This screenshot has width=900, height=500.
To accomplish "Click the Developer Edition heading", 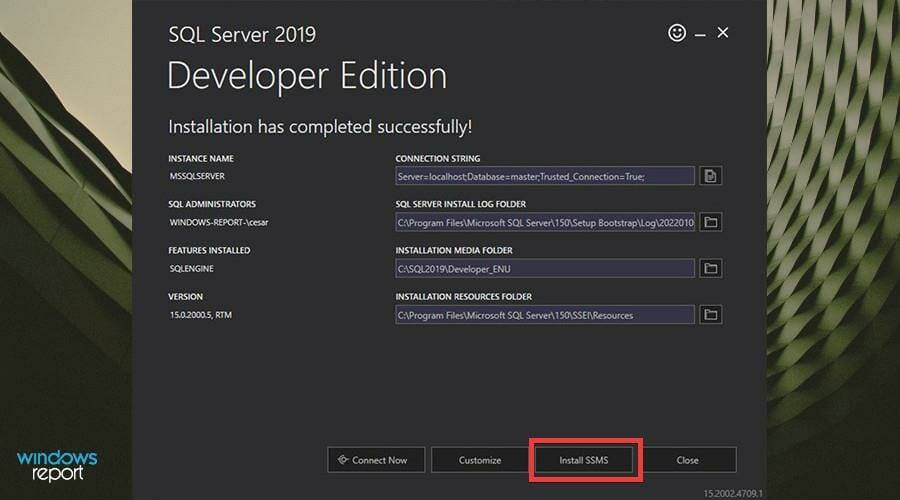I will tap(307, 75).
